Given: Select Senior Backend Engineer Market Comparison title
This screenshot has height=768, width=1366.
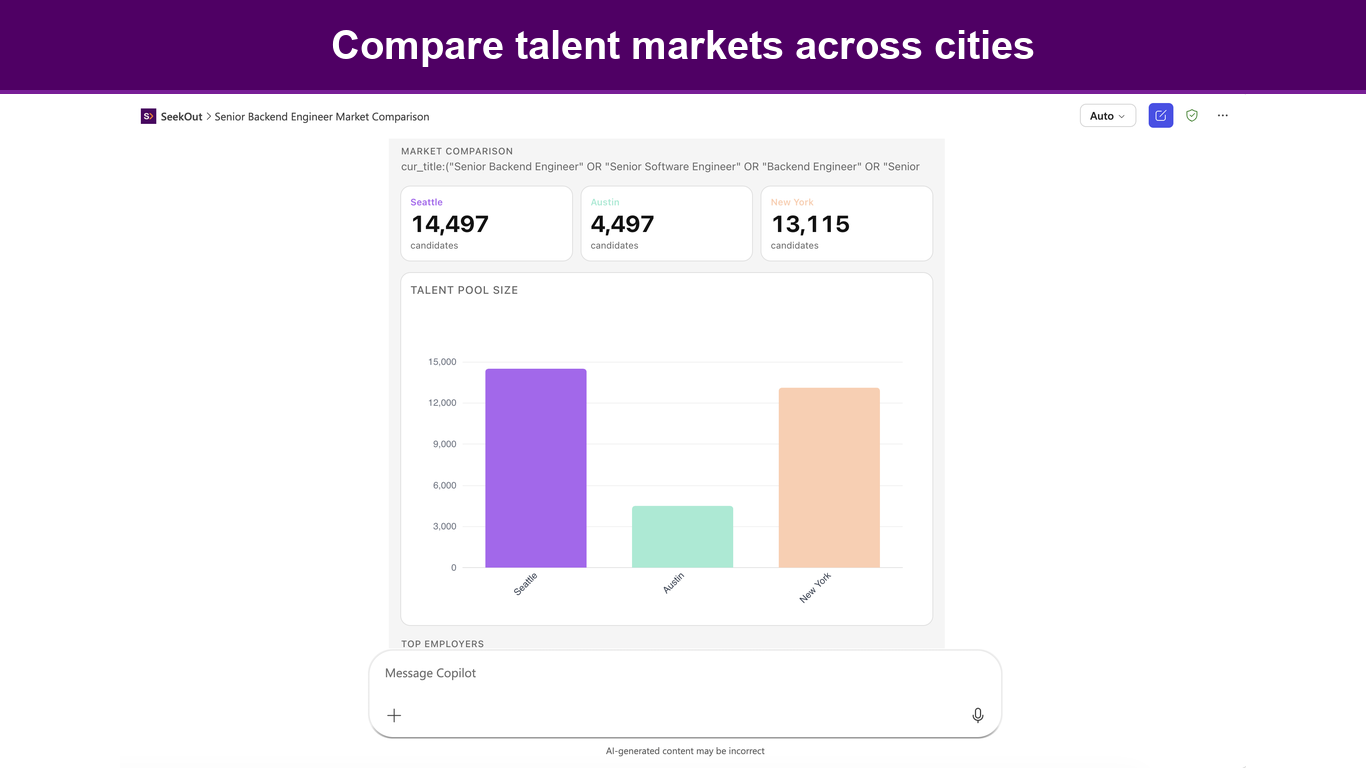Looking at the screenshot, I should (x=322, y=117).
